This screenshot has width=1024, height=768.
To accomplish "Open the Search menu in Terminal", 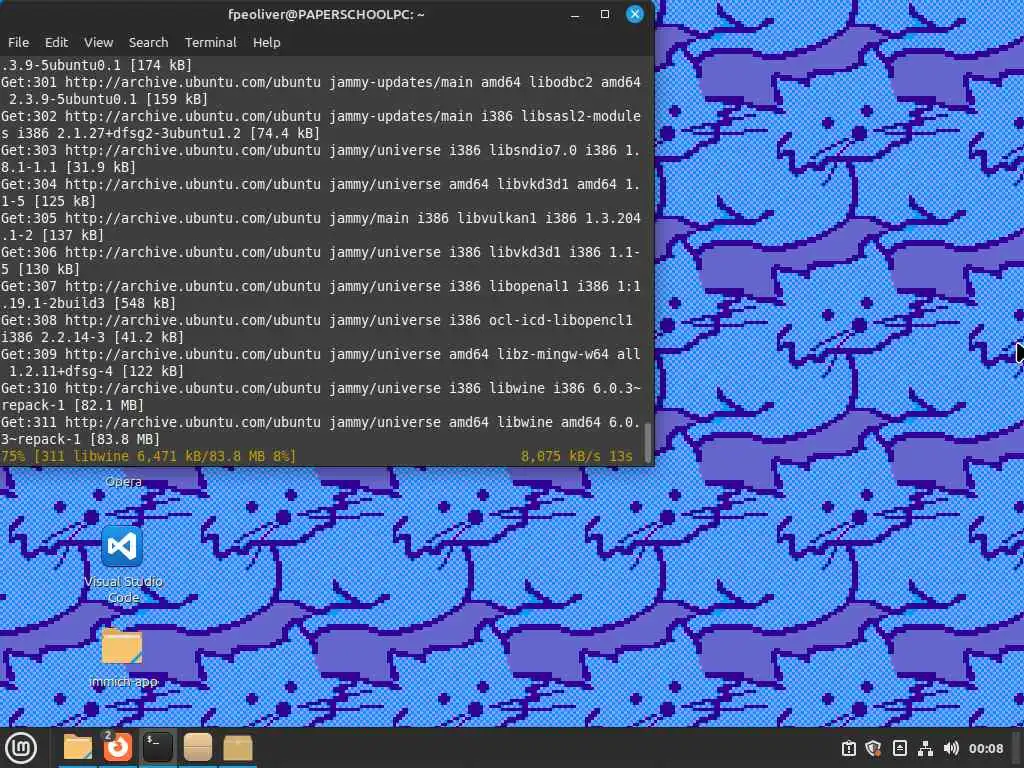I will tap(148, 42).
